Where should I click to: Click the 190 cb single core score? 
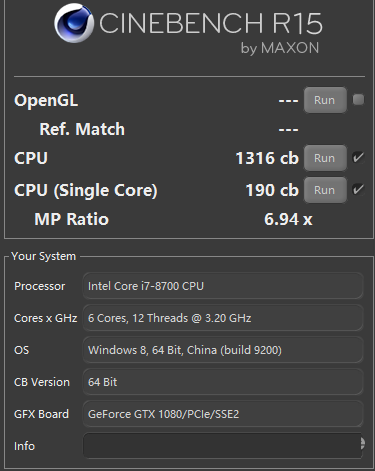point(272,190)
